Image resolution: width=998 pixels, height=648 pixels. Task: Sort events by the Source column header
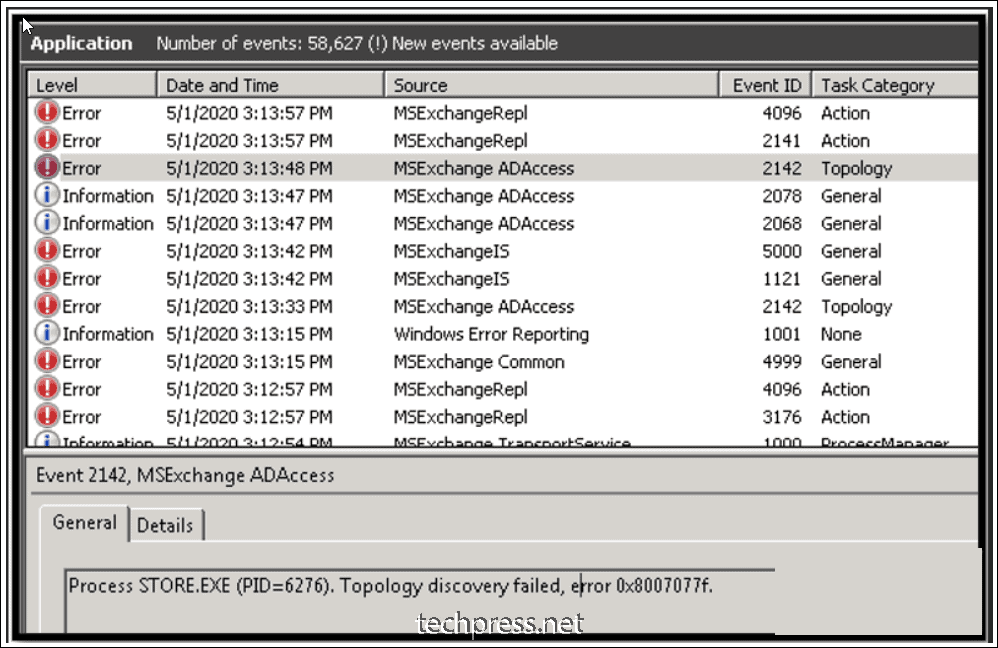point(552,85)
